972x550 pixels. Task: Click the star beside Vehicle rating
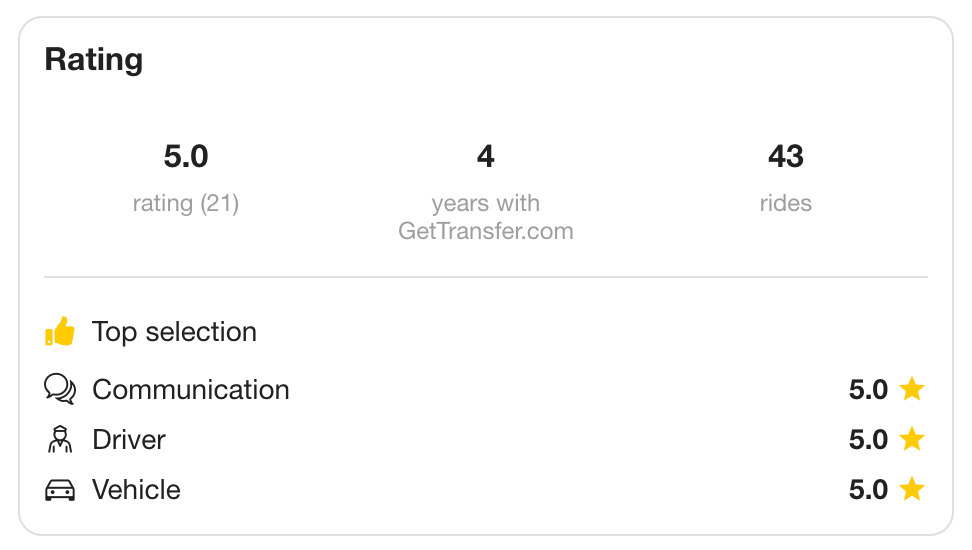[911, 488]
